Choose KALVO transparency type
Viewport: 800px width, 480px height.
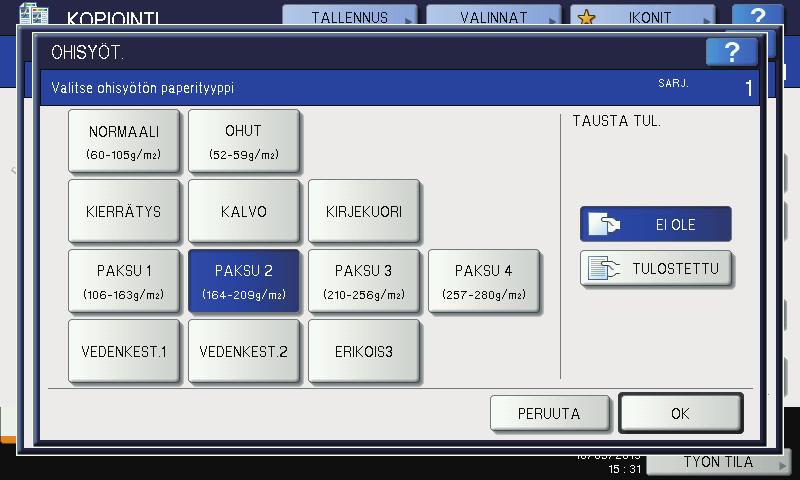point(244,211)
